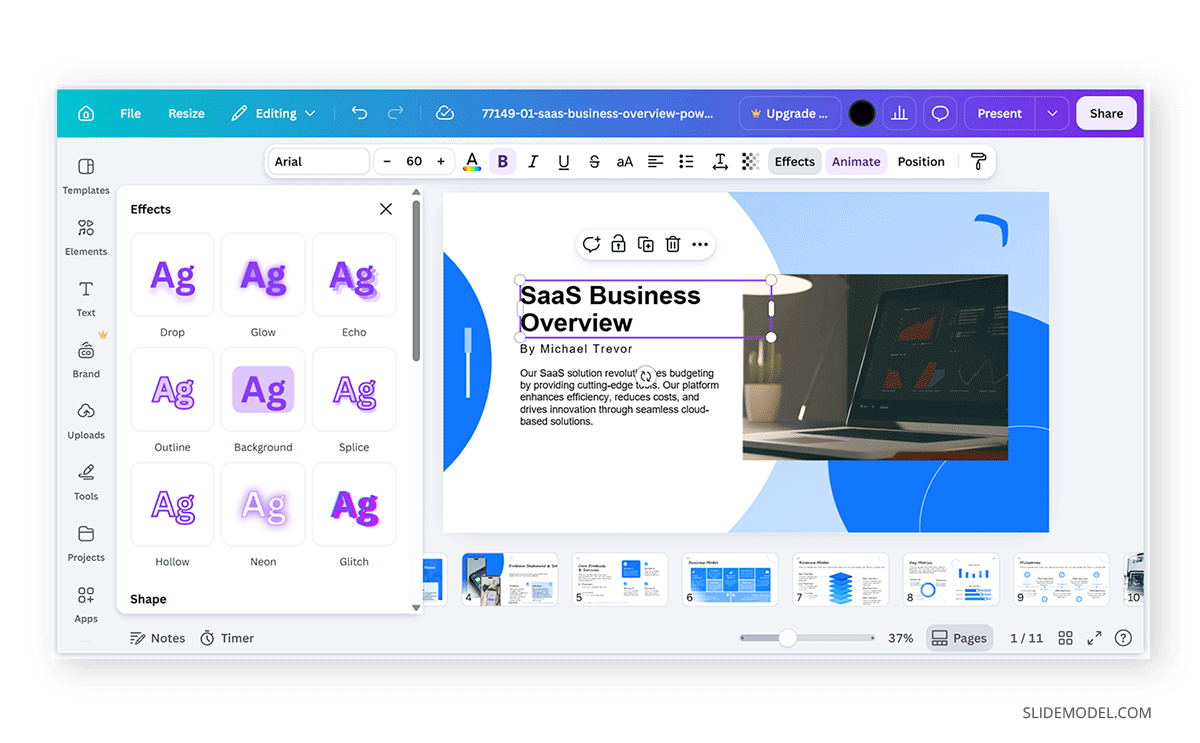Lock the selected element

click(x=619, y=244)
